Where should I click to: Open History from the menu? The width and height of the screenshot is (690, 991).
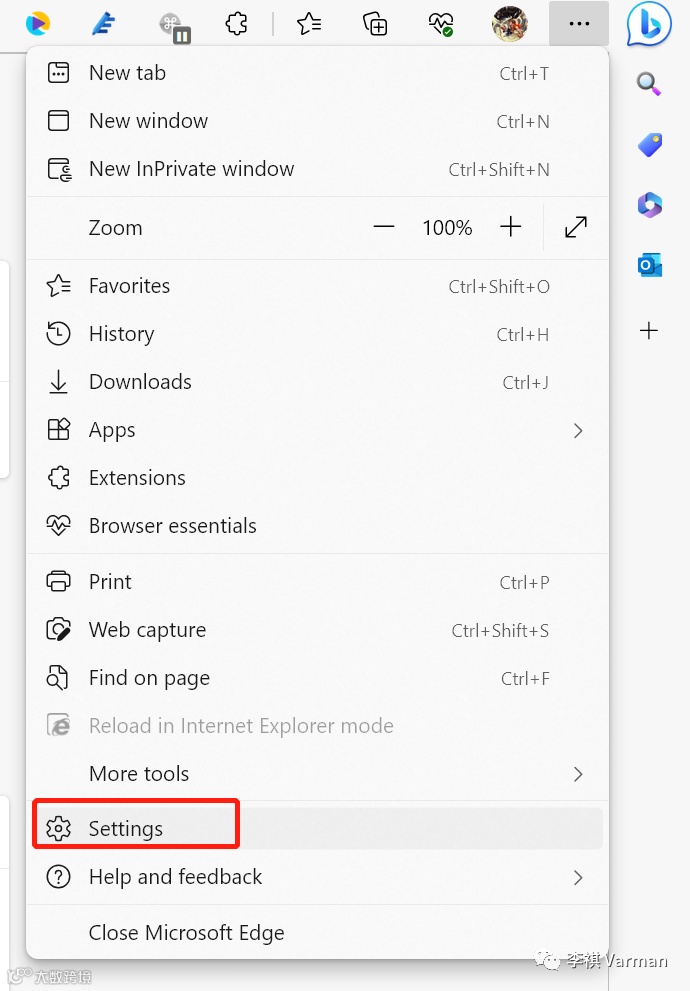tap(317, 334)
